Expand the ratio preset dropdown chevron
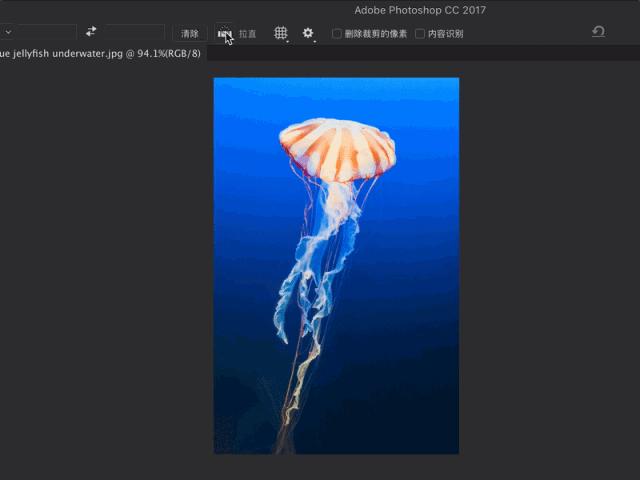Image resolution: width=640 pixels, height=480 pixels. tap(8, 32)
